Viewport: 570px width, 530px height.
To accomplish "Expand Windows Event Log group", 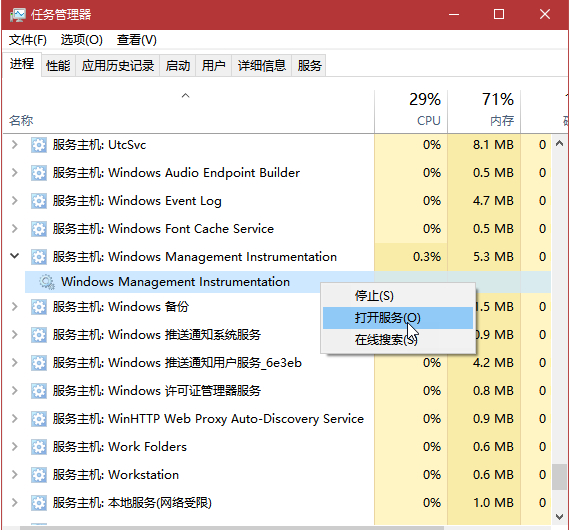I will click(15, 201).
